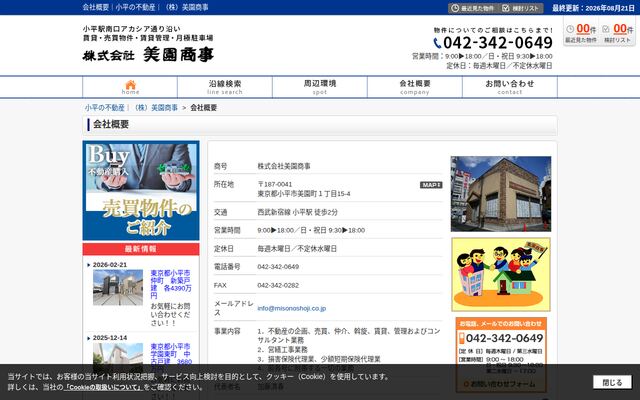Click 小平の不動産 link in top blue bar
The width and height of the screenshot is (640, 400).
pos(135,7)
